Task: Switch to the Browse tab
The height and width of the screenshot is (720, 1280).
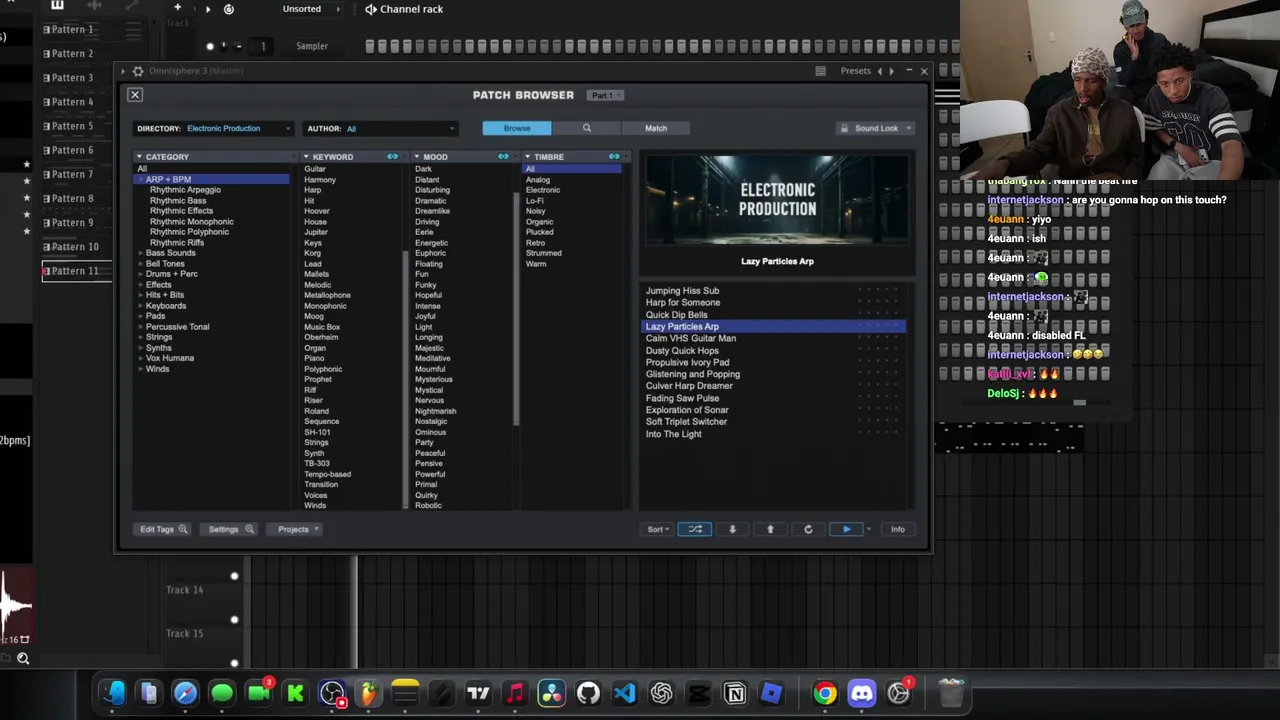Action: 517,128
